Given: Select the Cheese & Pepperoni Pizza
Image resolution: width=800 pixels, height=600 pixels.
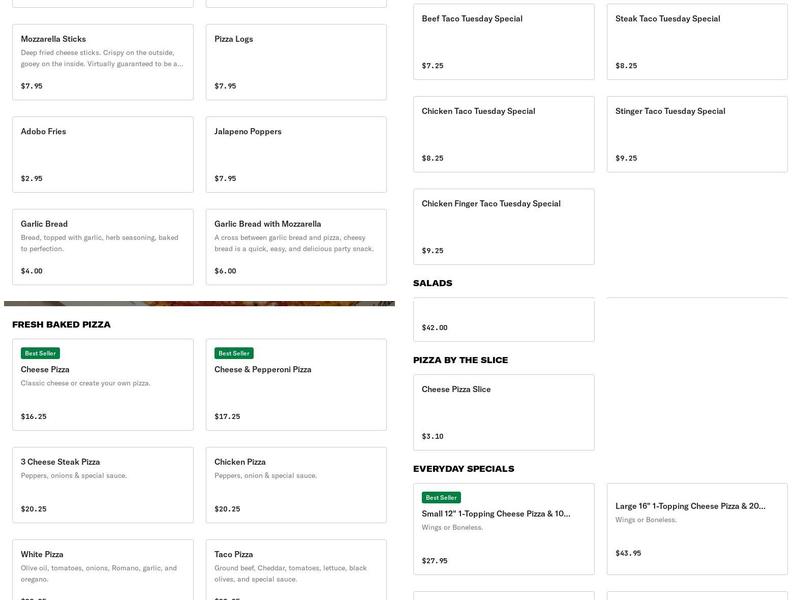Looking at the screenshot, I should point(294,386).
